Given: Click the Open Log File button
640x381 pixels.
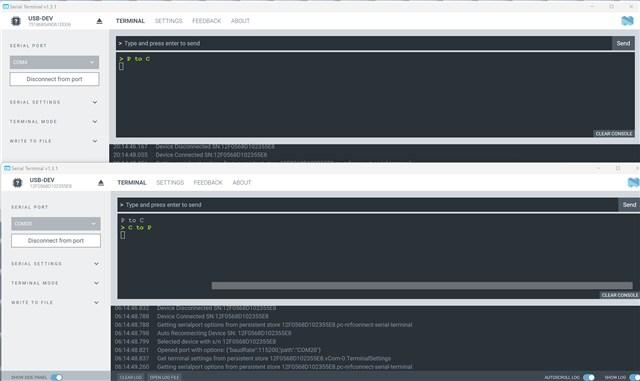Looking at the screenshot, I should (164, 377).
